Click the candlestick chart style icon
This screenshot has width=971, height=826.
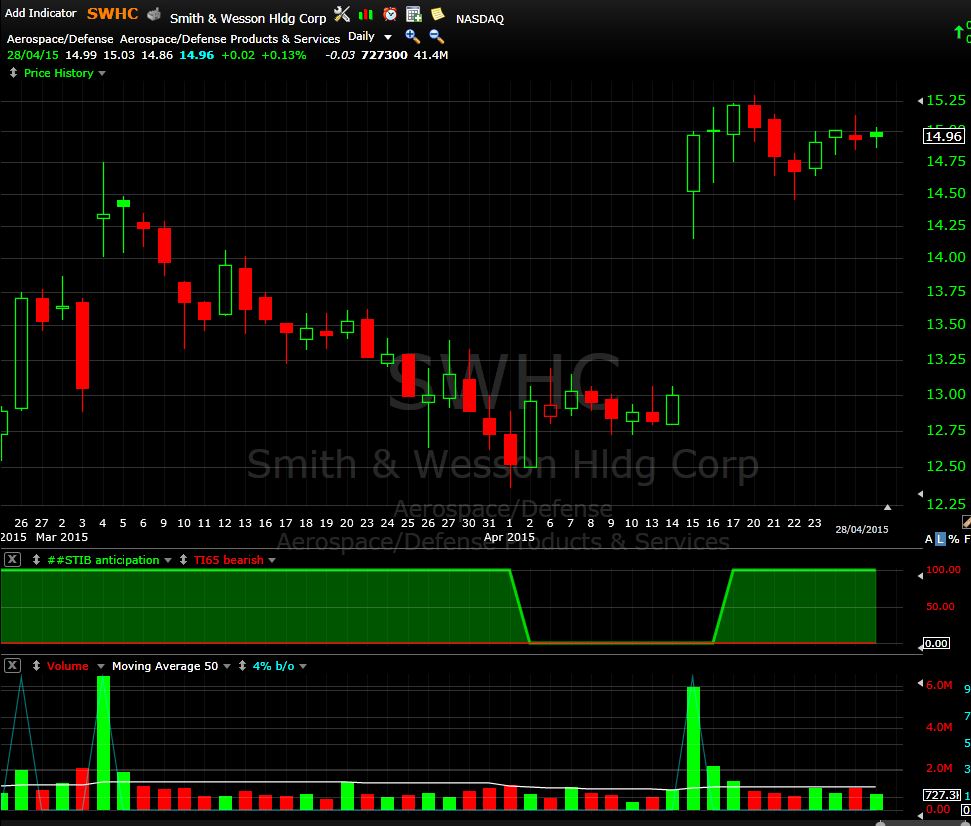366,14
